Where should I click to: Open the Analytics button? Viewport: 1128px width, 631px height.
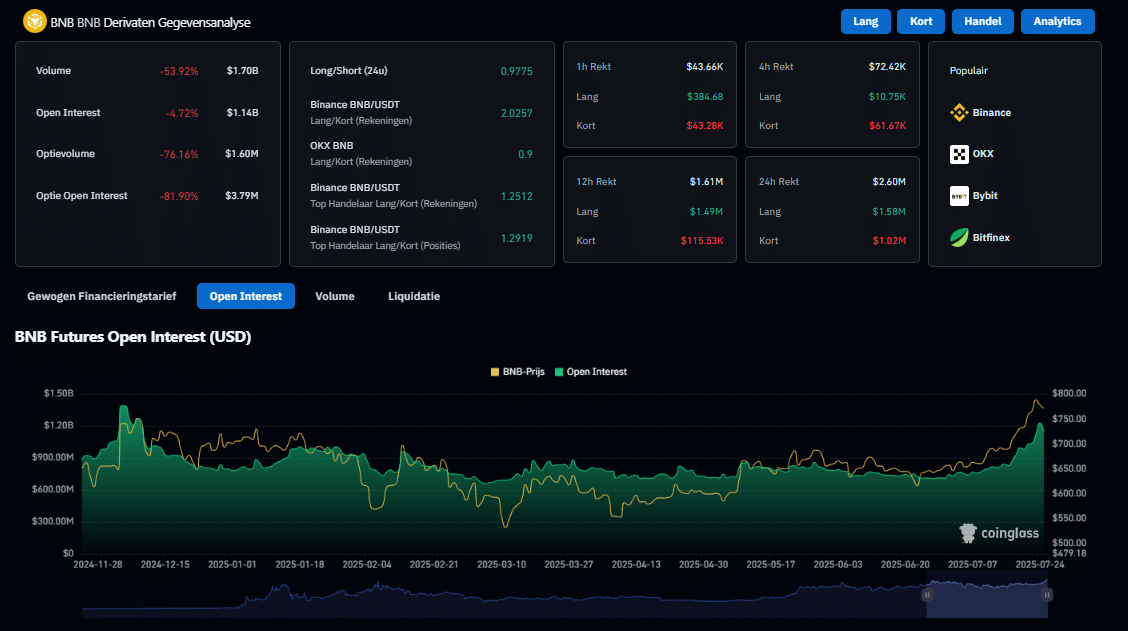1058,22
